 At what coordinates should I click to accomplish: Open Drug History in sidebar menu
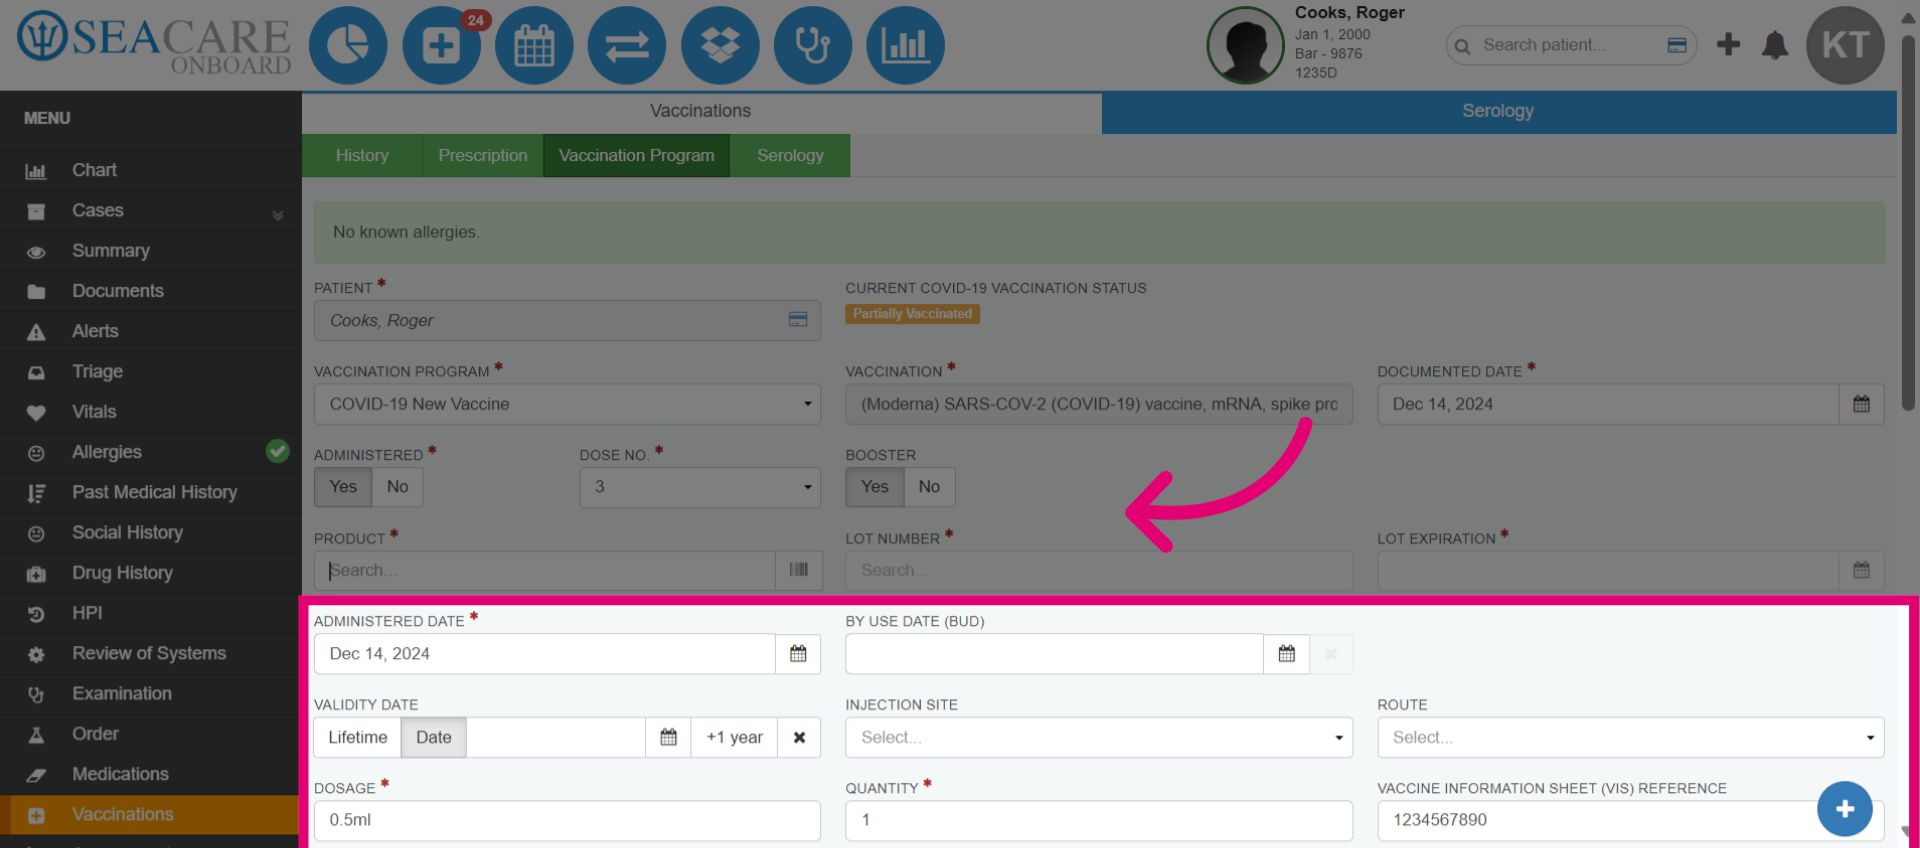click(x=150, y=573)
